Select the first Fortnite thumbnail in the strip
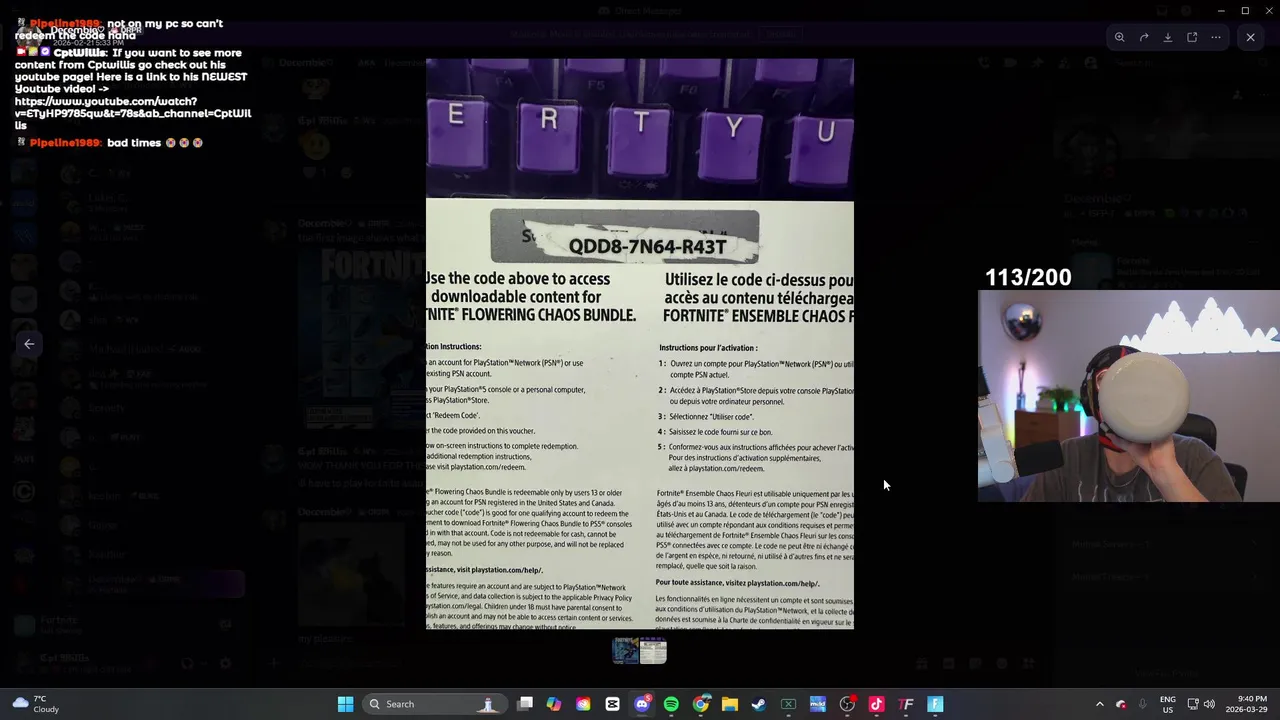Screen dimensions: 1280x720 [626, 651]
